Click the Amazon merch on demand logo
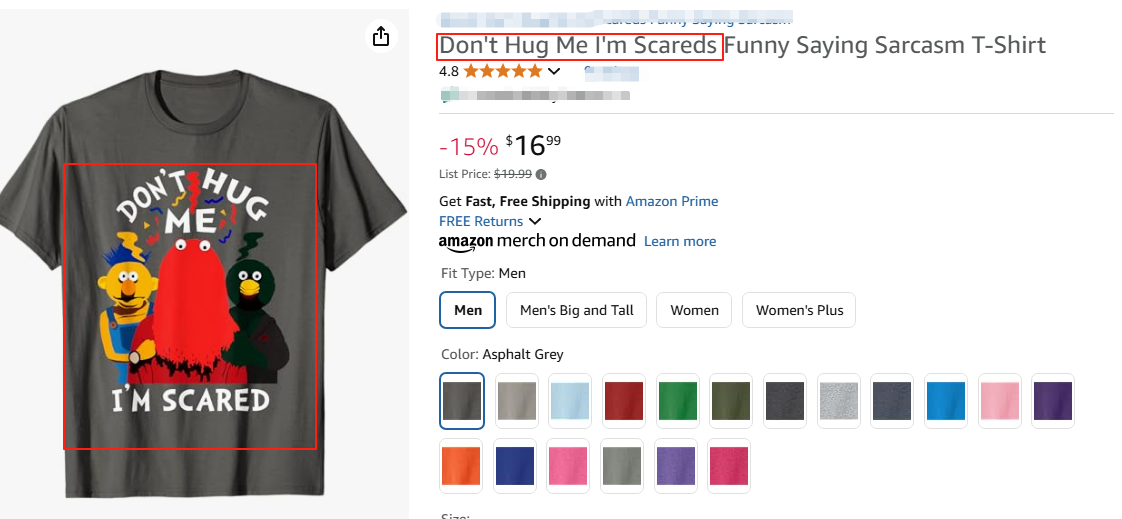Screen dimensions: 1122x519 [x=537, y=241]
